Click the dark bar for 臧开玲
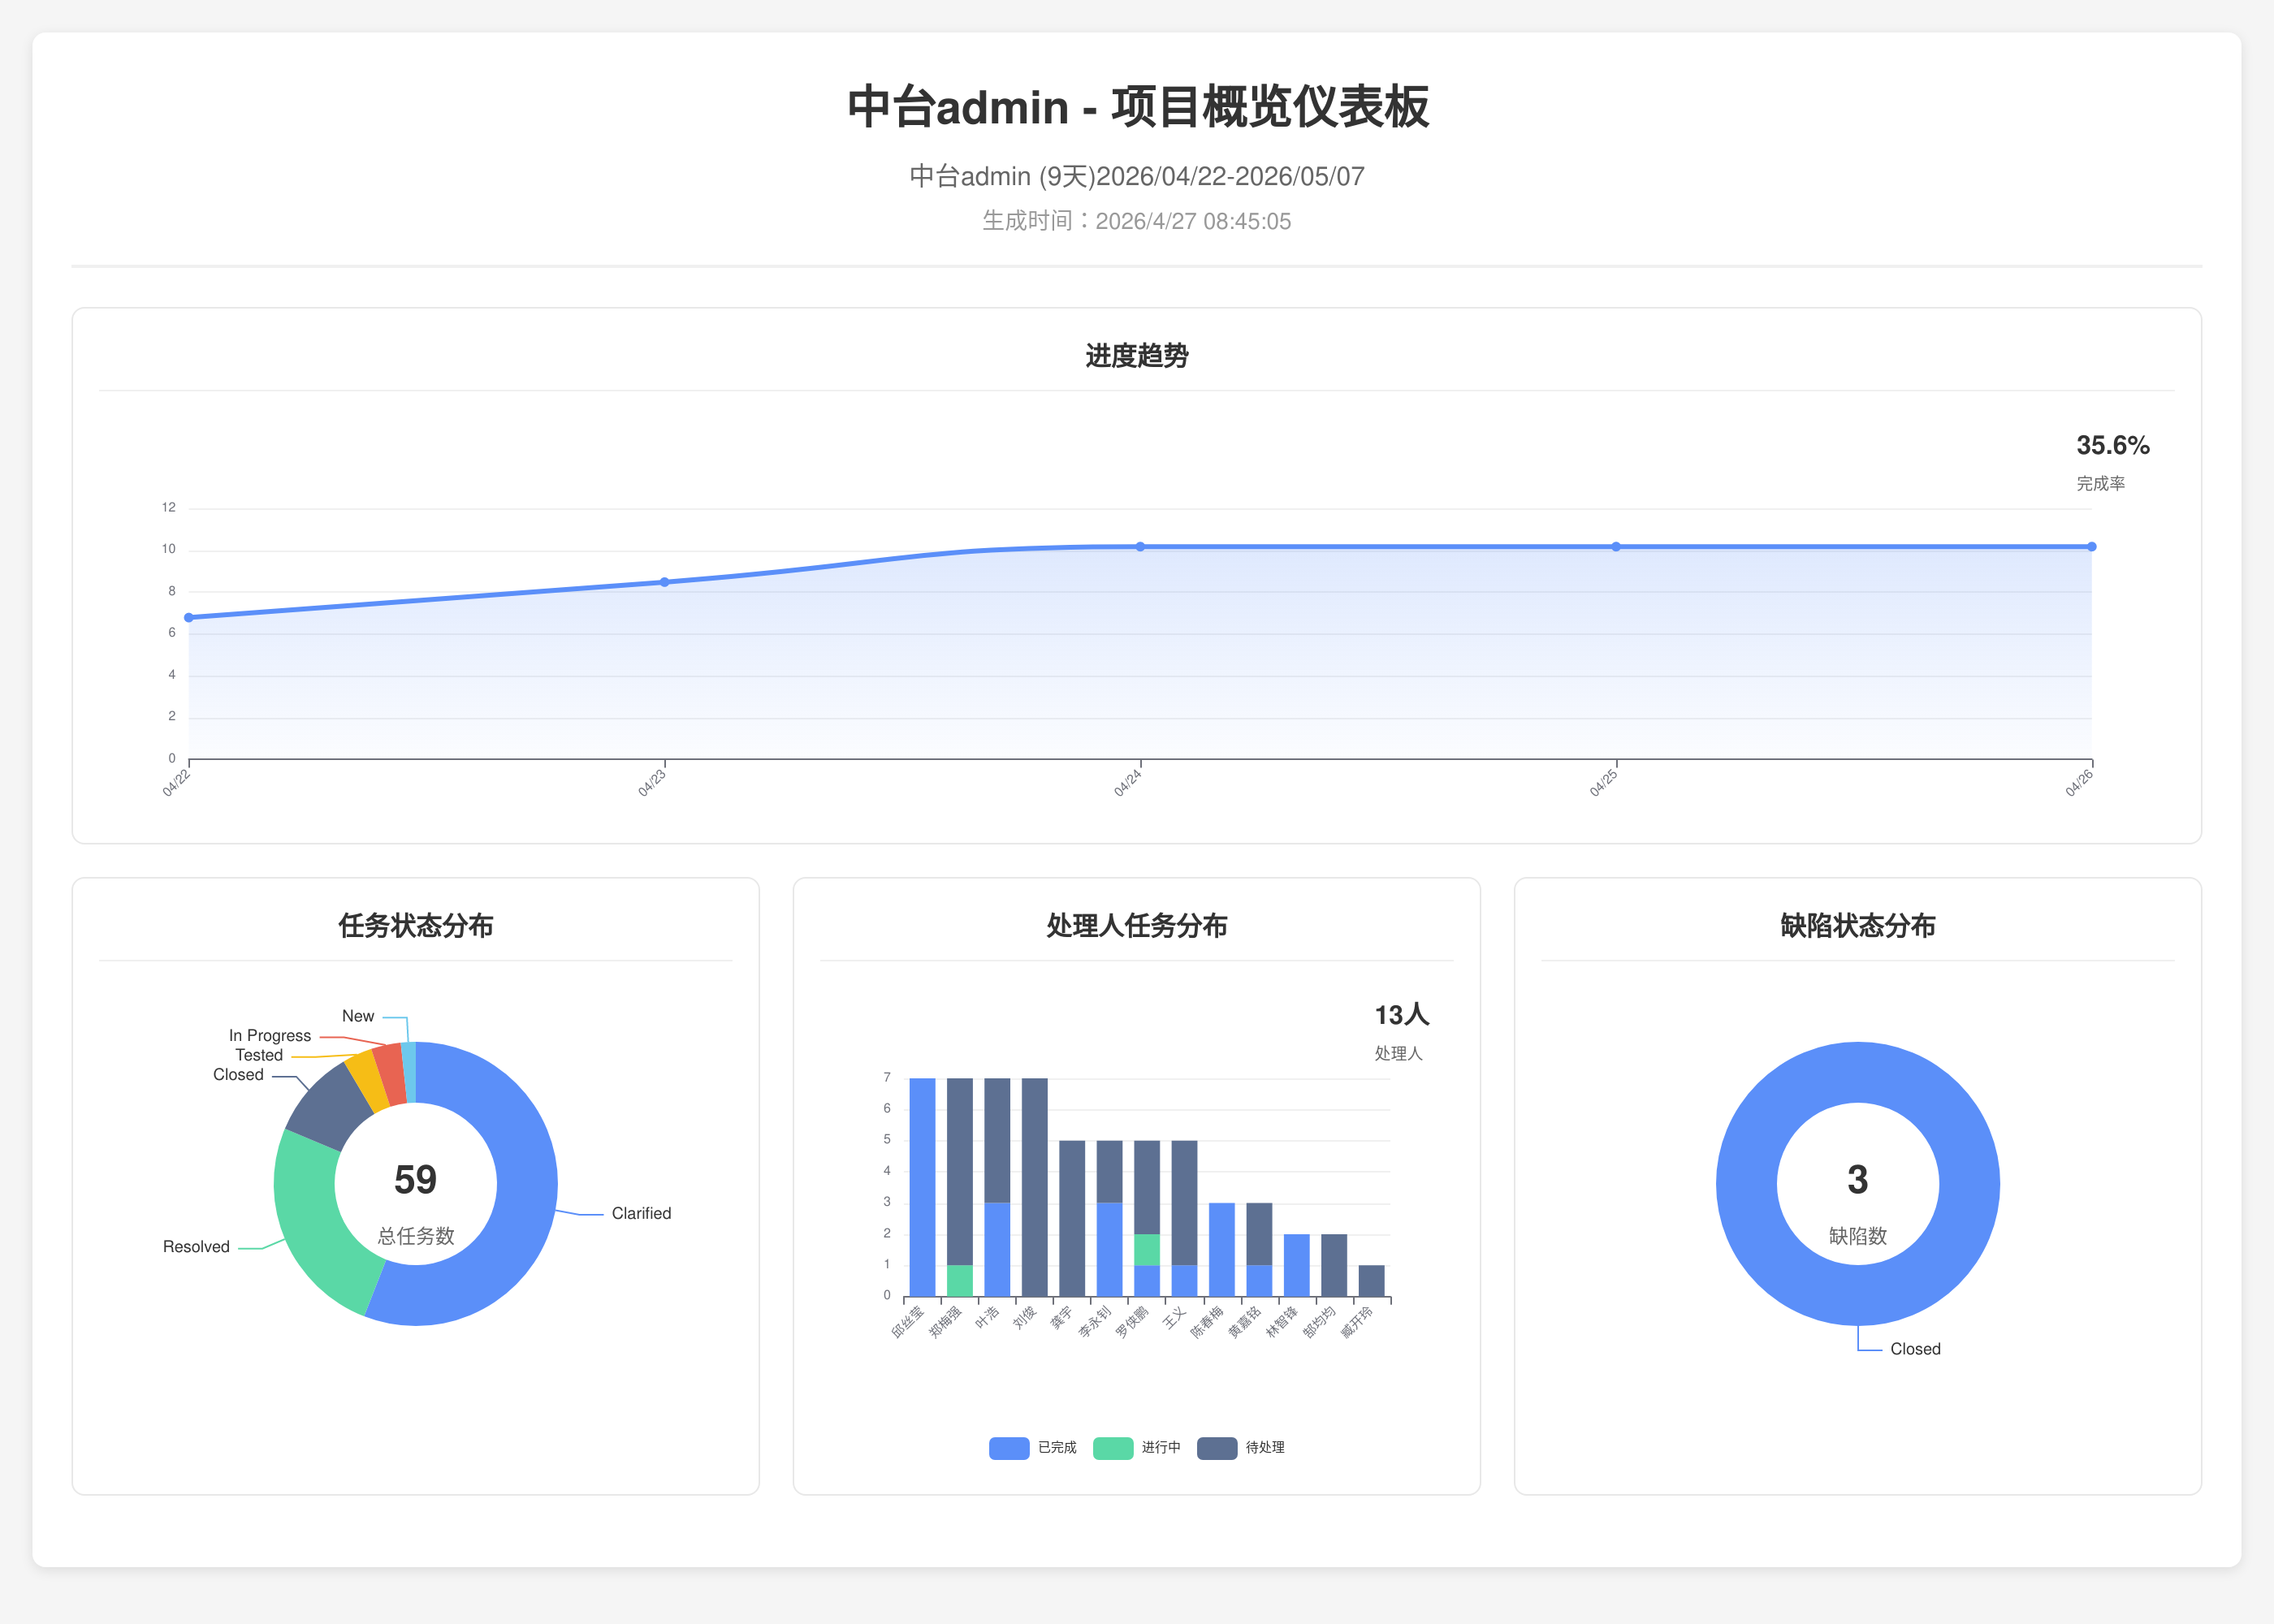The height and width of the screenshot is (1624, 2274). pos(1372,1281)
